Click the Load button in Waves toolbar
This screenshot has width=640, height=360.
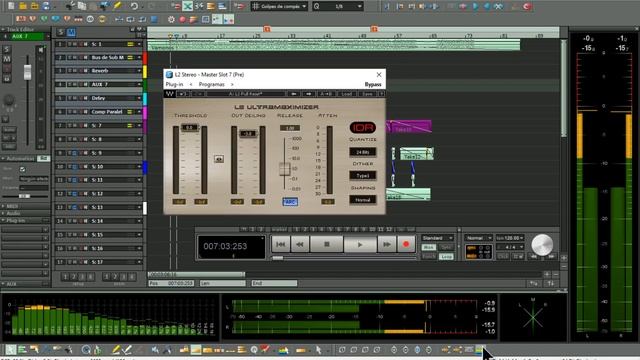coord(346,94)
